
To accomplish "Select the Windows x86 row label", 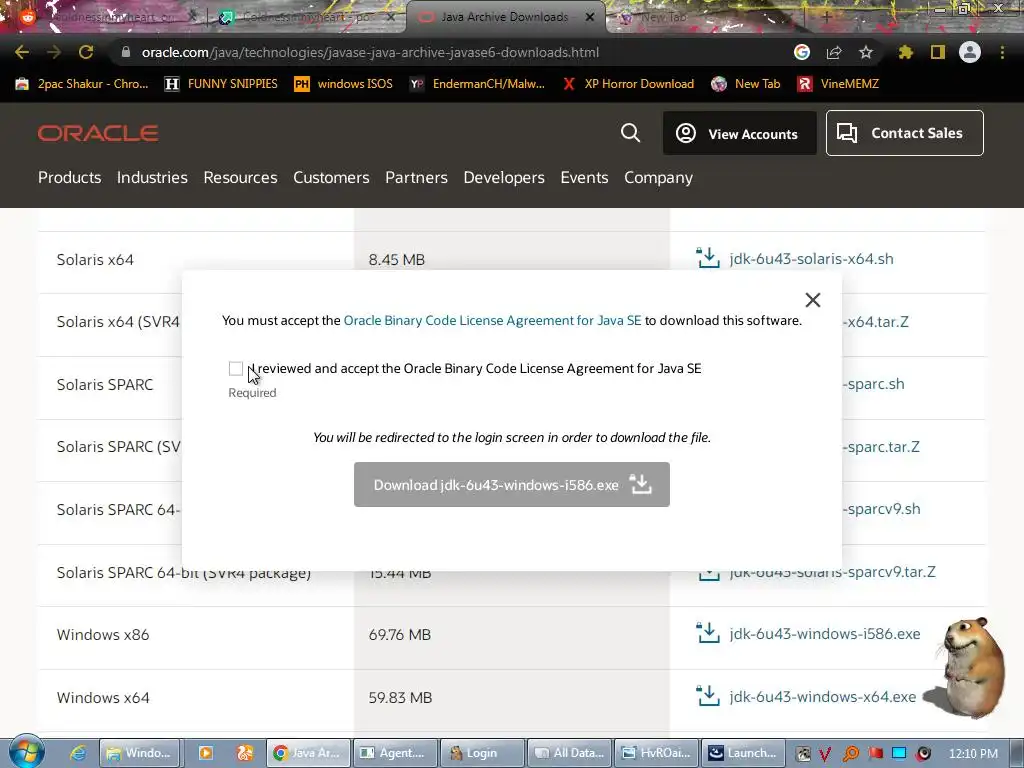I will (x=103, y=635).
